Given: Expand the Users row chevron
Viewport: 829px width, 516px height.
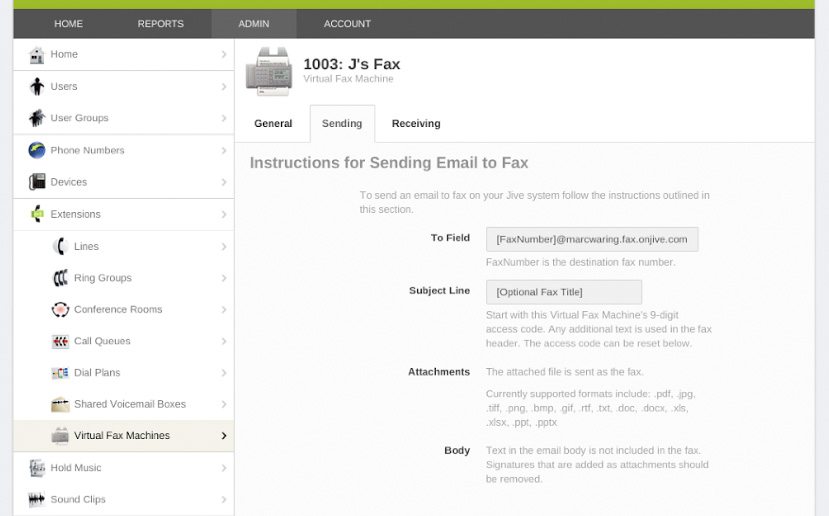Looking at the screenshot, I should tap(224, 86).
